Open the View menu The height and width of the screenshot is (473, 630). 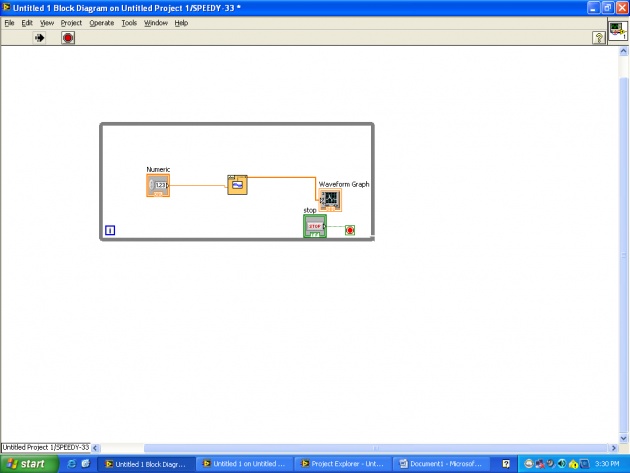click(47, 23)
